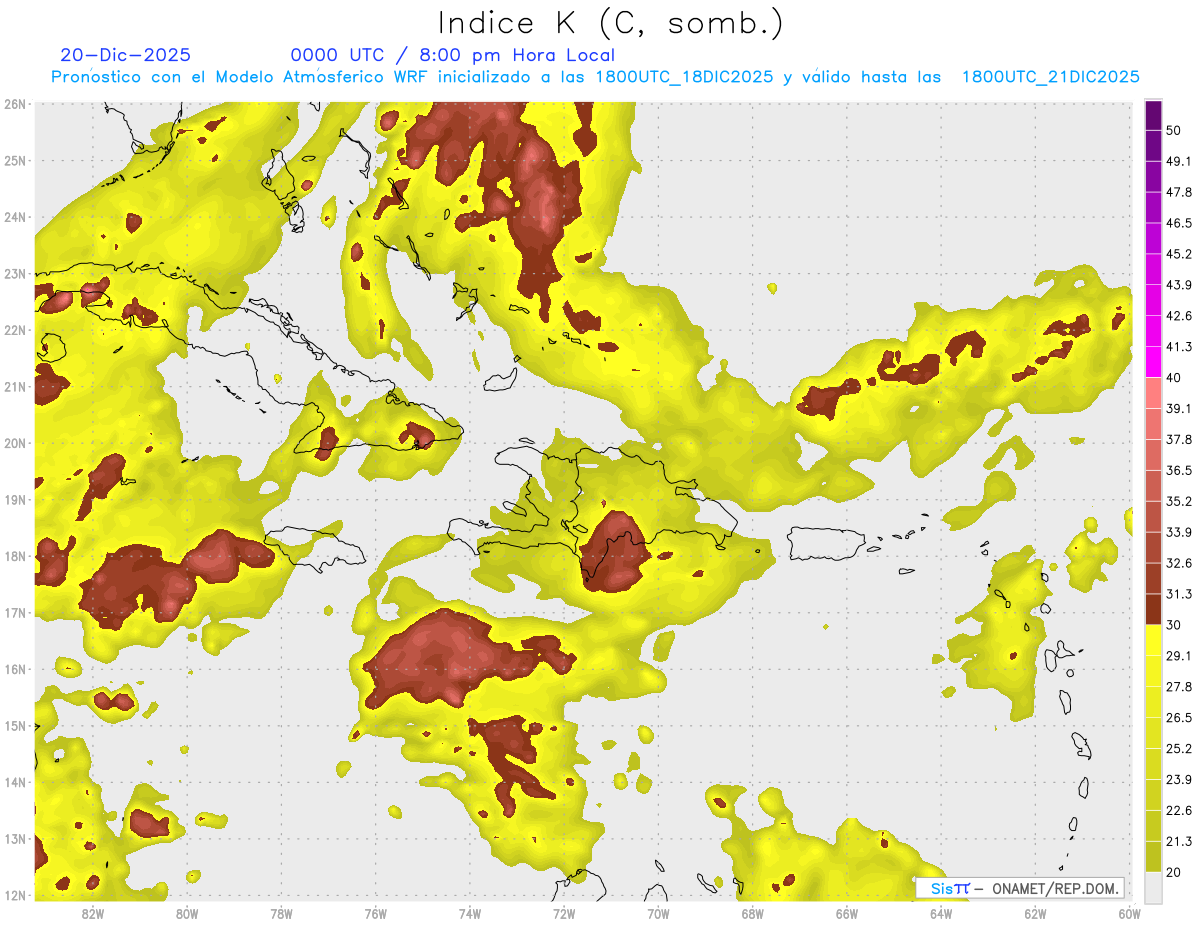Select the 21N latitude label
The image size is (1200, 927).
14,386
